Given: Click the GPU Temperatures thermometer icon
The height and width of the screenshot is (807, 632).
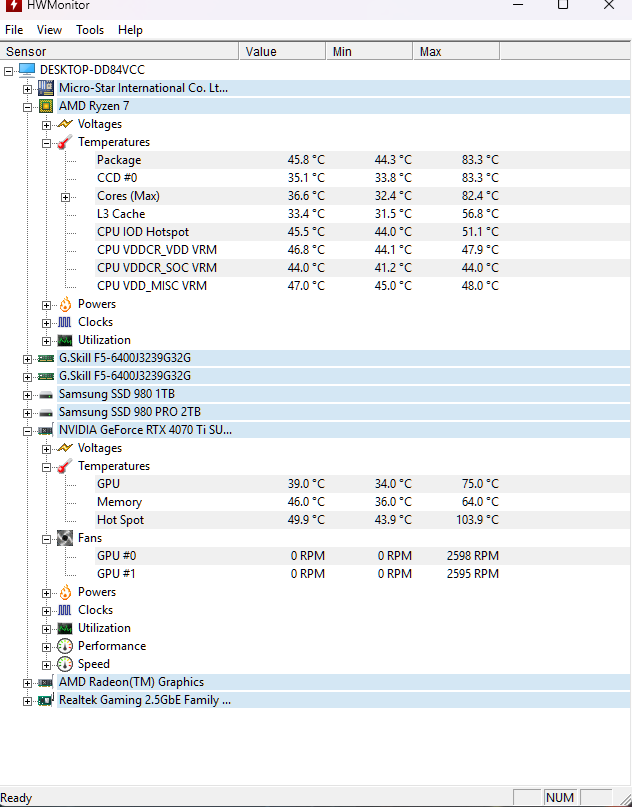Looking at the screenshot, I should [x=65, y=466].
